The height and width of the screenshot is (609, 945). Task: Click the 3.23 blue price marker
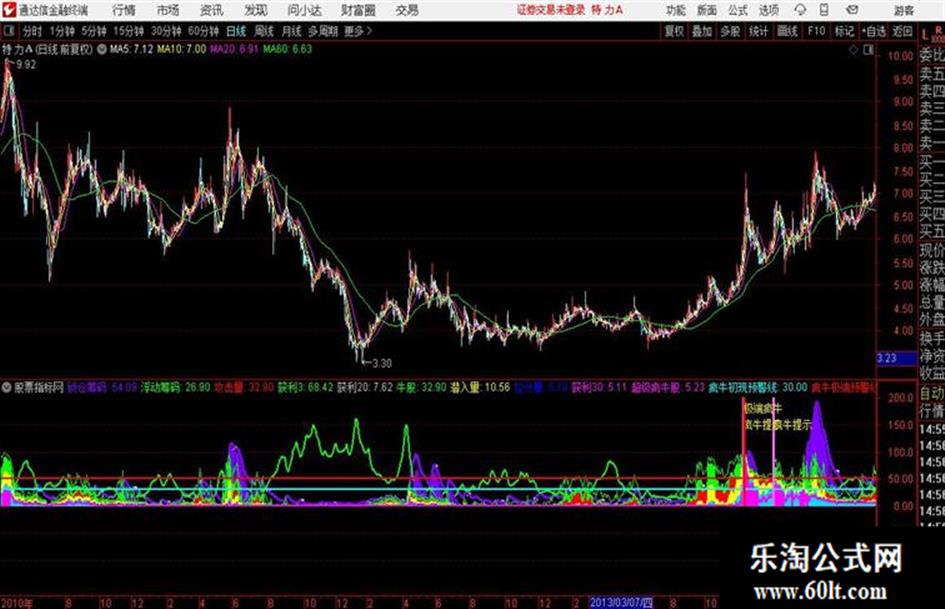tap(896, 358)
